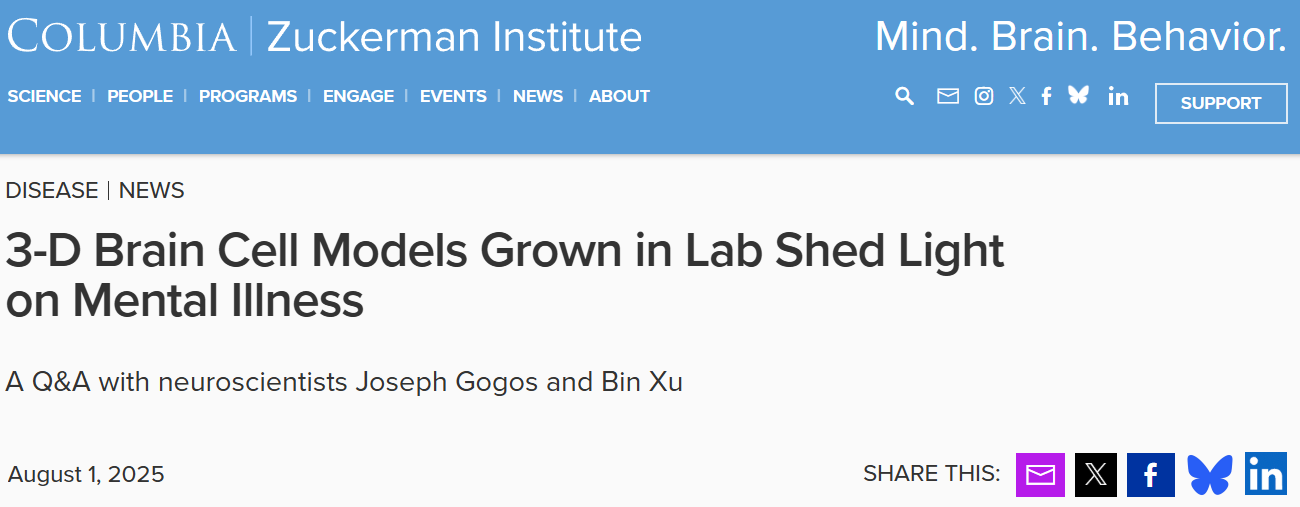This screenshot has height=507, width=1300.
Task: Open the Instagram icon in header
Action: coord(984,96)
